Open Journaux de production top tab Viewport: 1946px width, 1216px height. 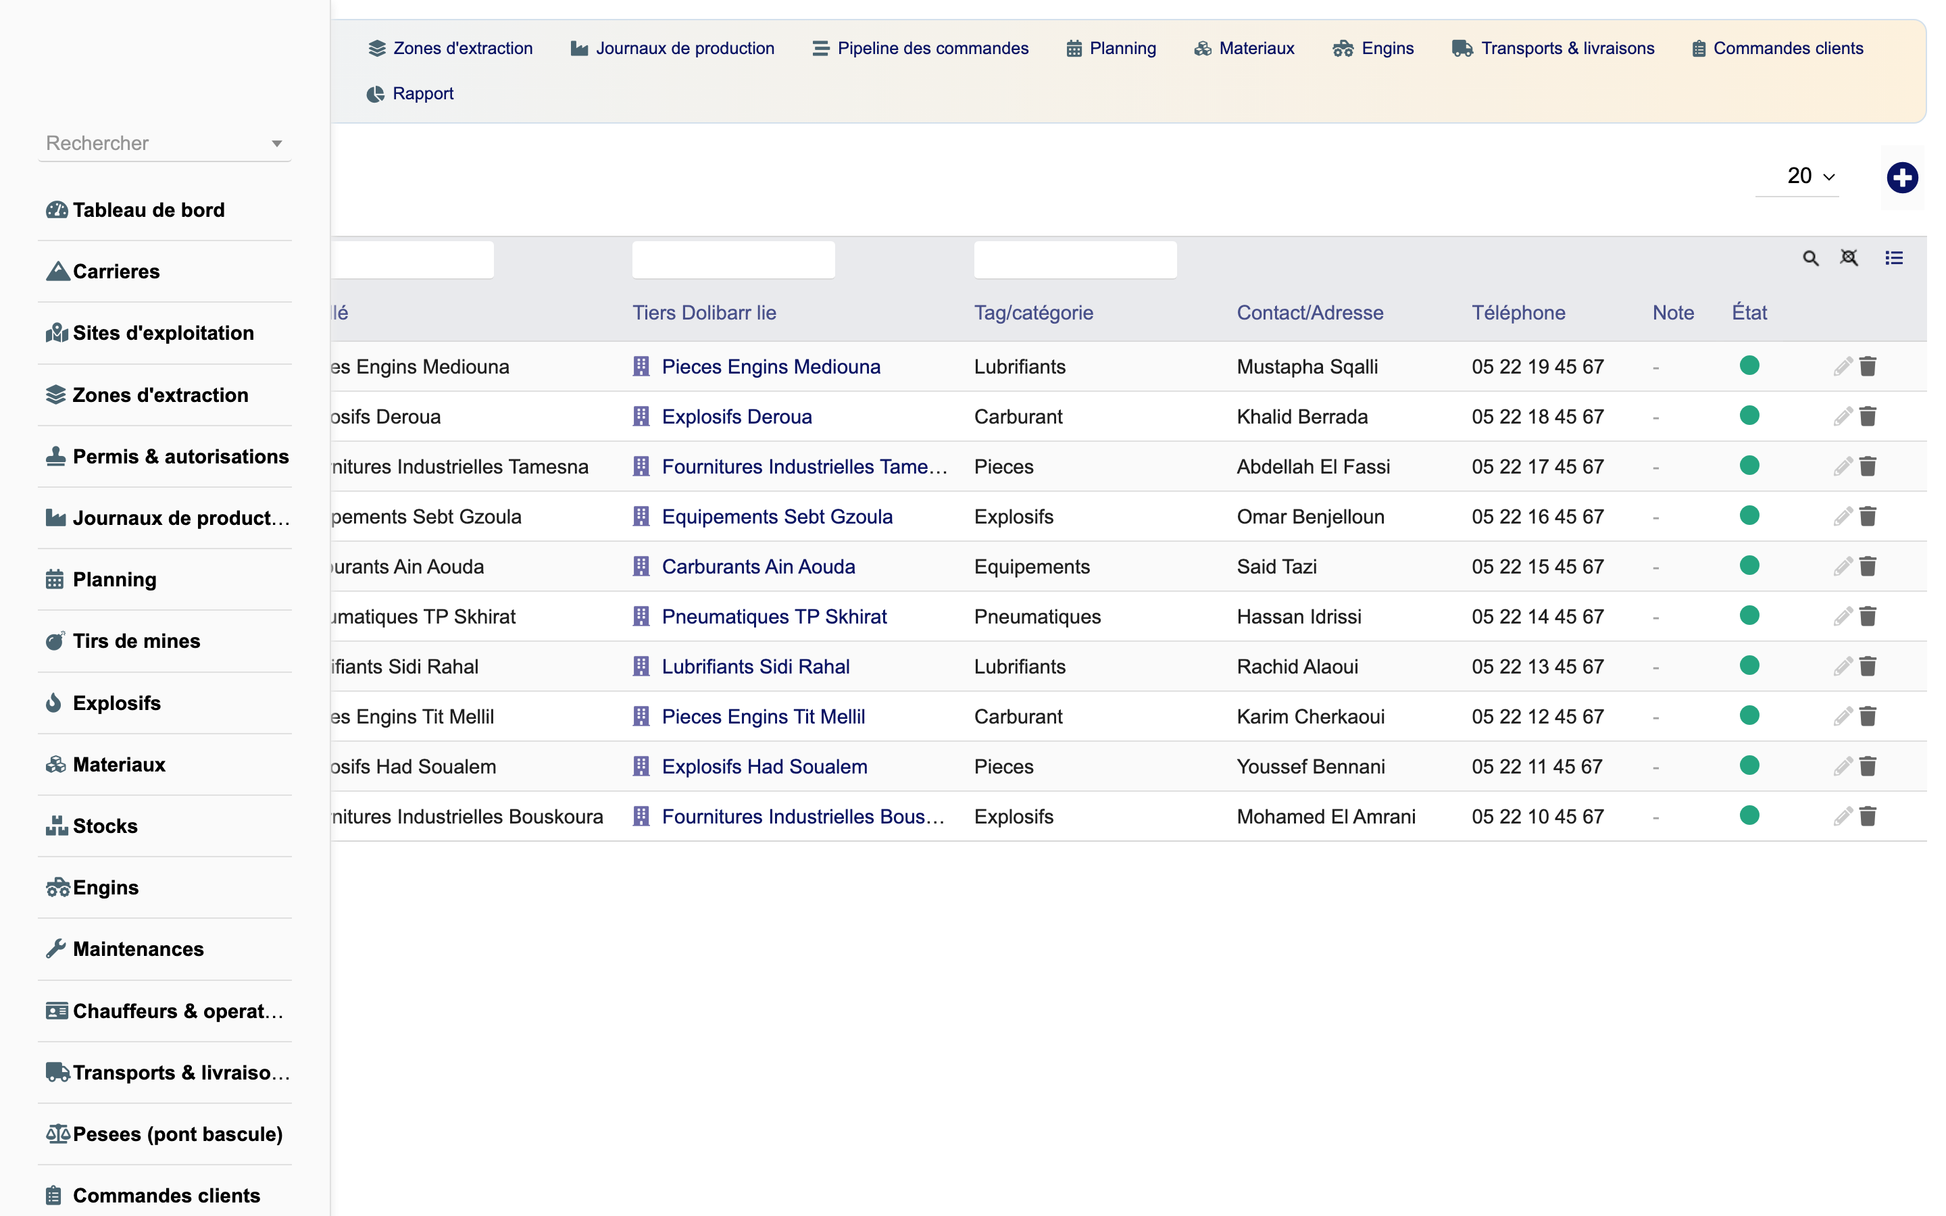(x=672, y=48)
